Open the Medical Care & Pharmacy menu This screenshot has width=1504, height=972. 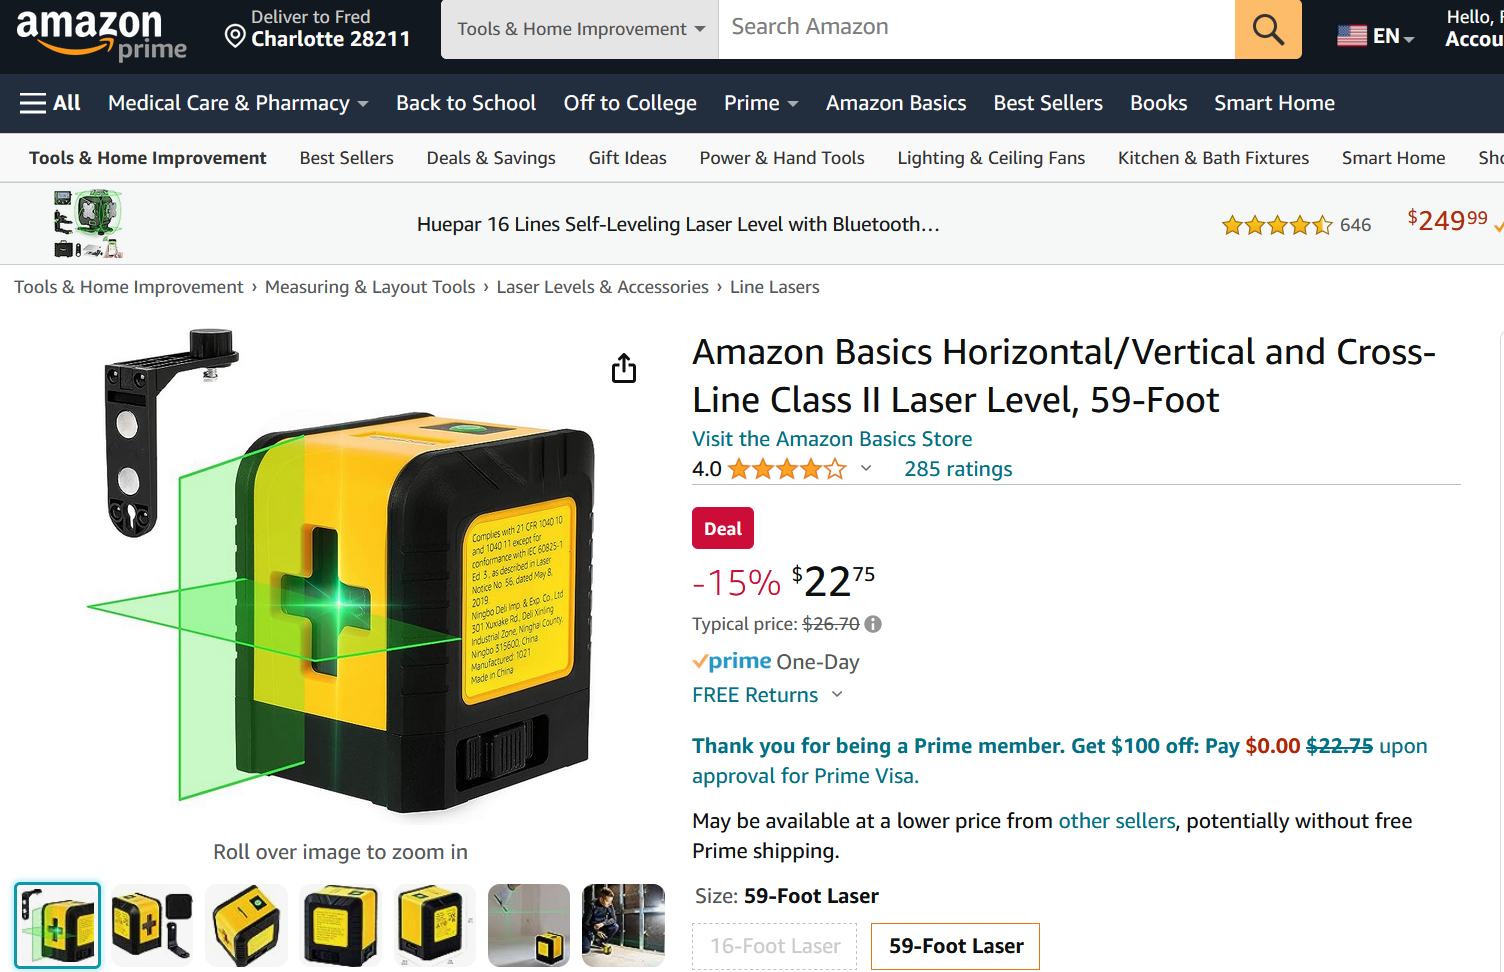(238, 103)
